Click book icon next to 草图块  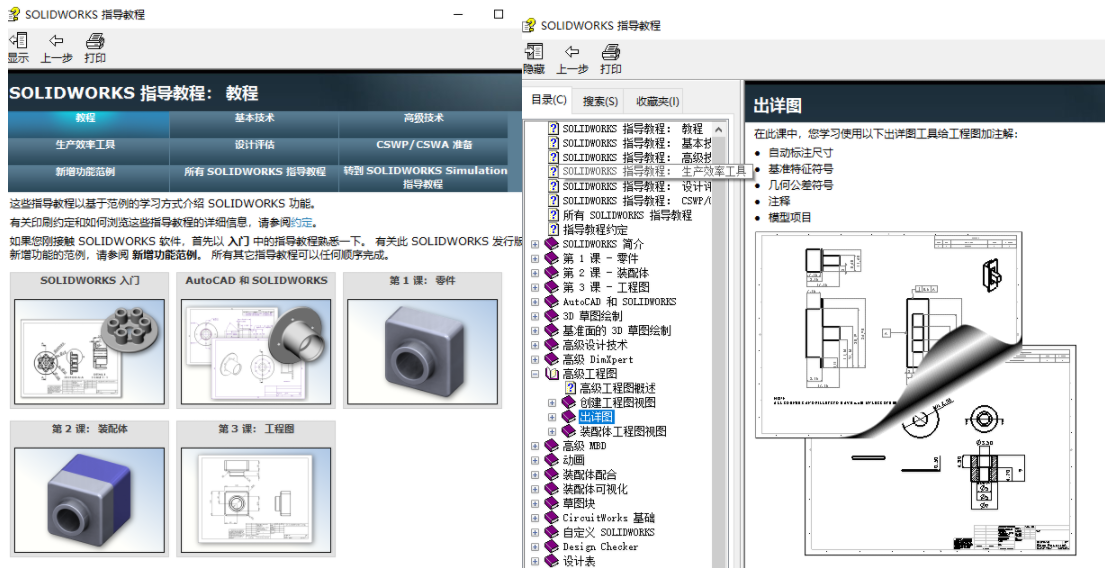[552, 503]
